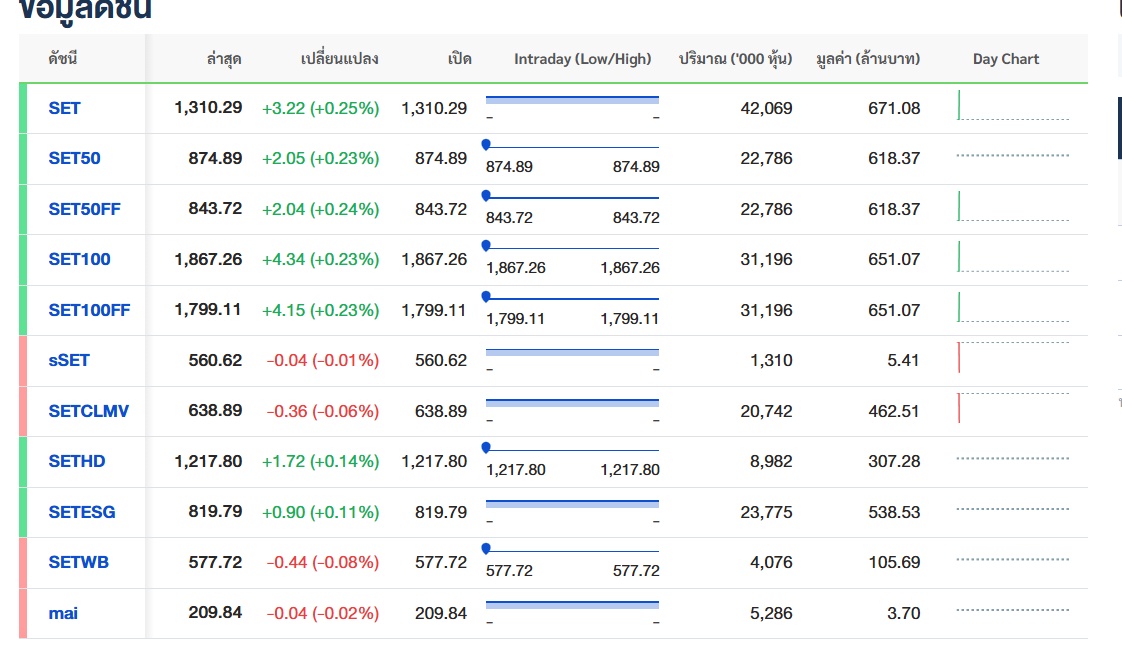Click the SETCLMV index link
Image resolution: width=1122 pixels, height=662 pixels.
[88, 411]
